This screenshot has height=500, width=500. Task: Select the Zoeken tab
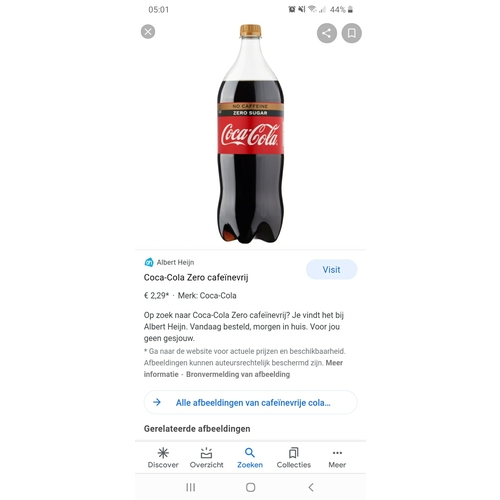pyautogui.click(x=250, y=458)
